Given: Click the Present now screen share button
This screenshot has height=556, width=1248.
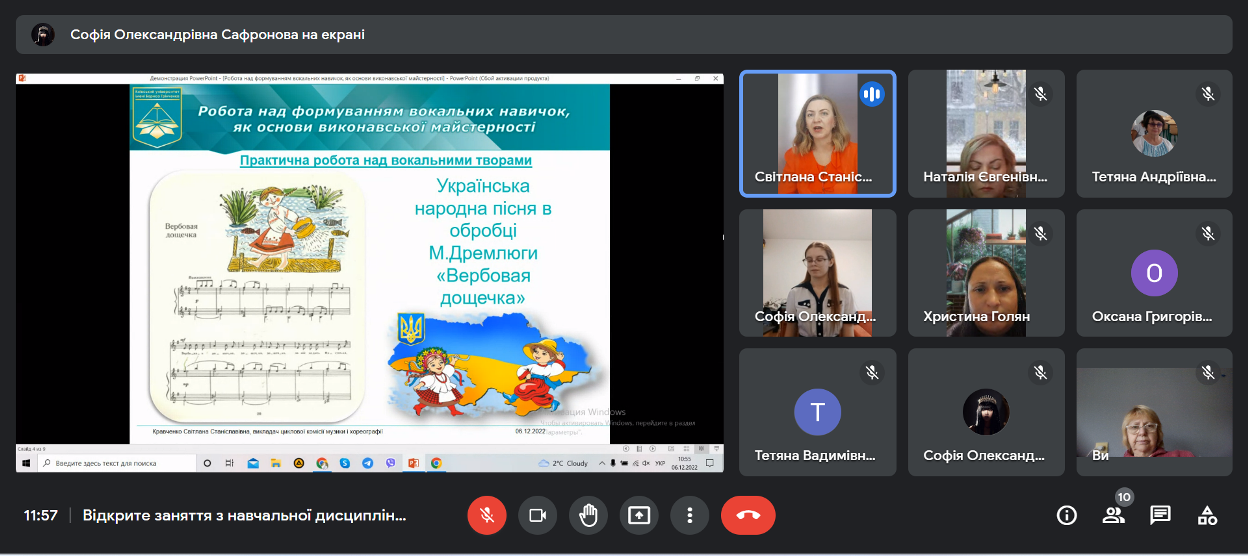Looking at the screenshot, I should click(x=639, y=515).
